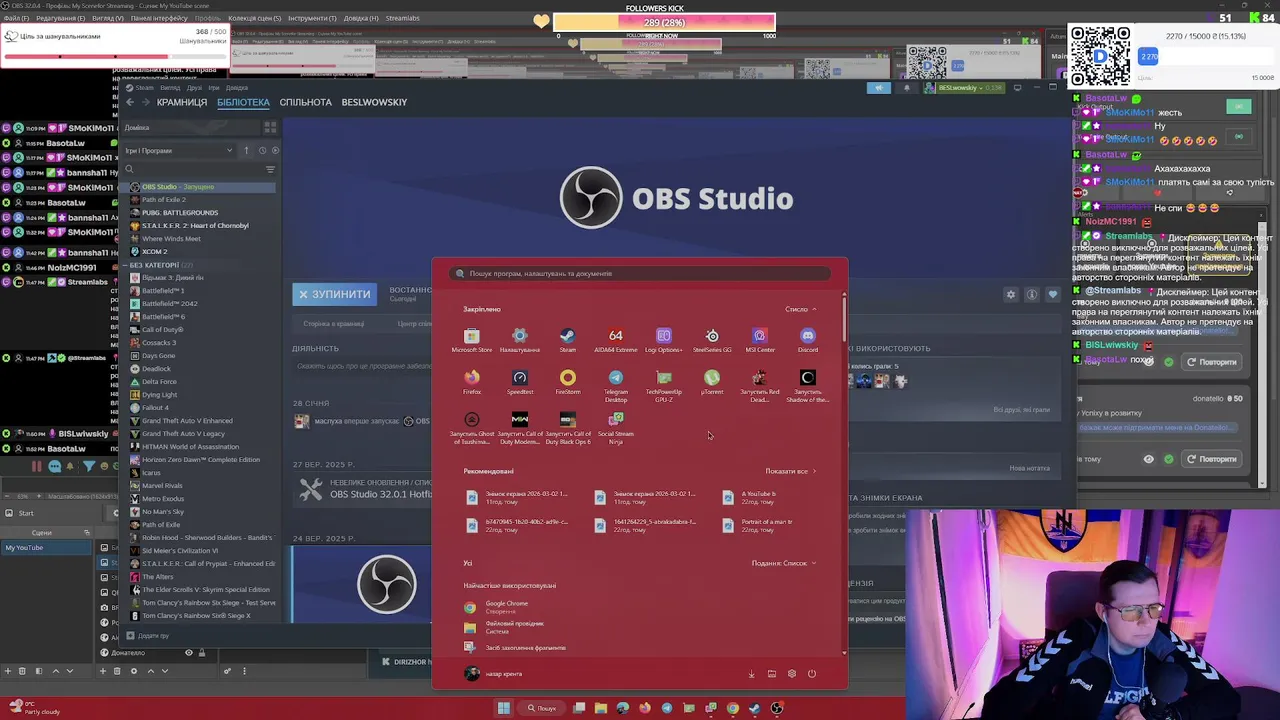Click the Start menu power icon
Screen dimensions: 1280x720
[812, 674]
